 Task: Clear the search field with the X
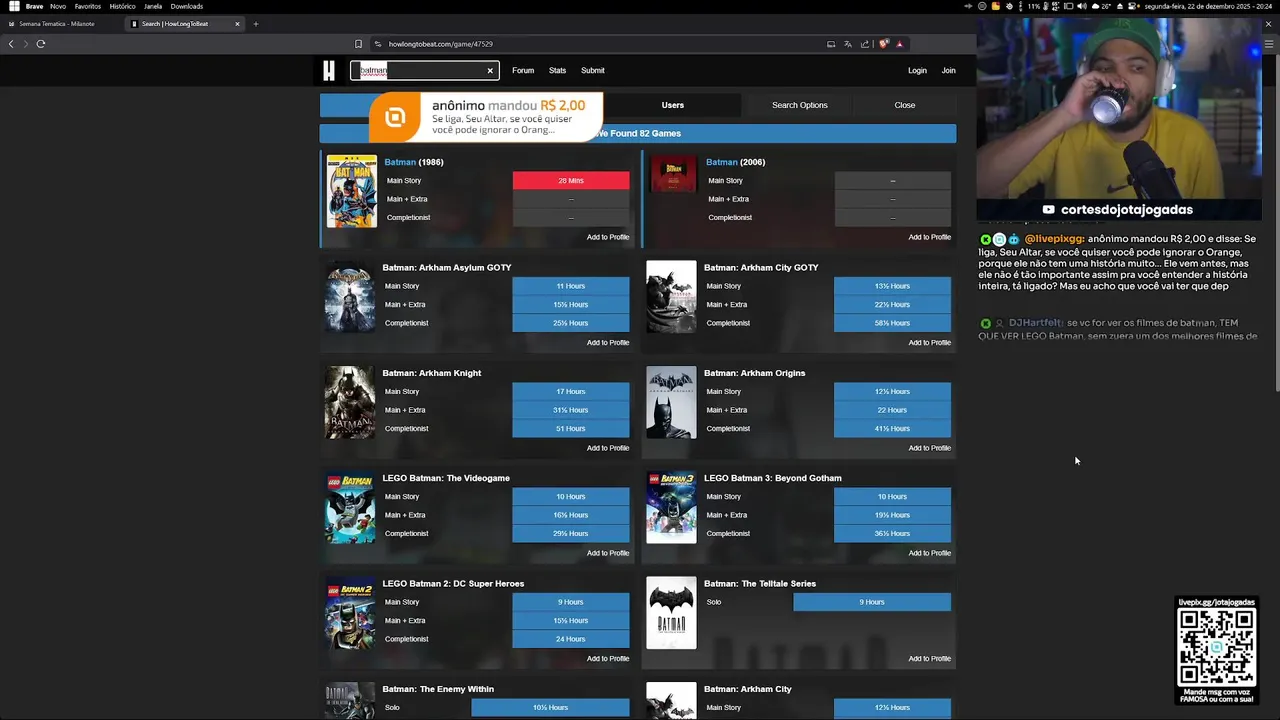tap(490, 70)
